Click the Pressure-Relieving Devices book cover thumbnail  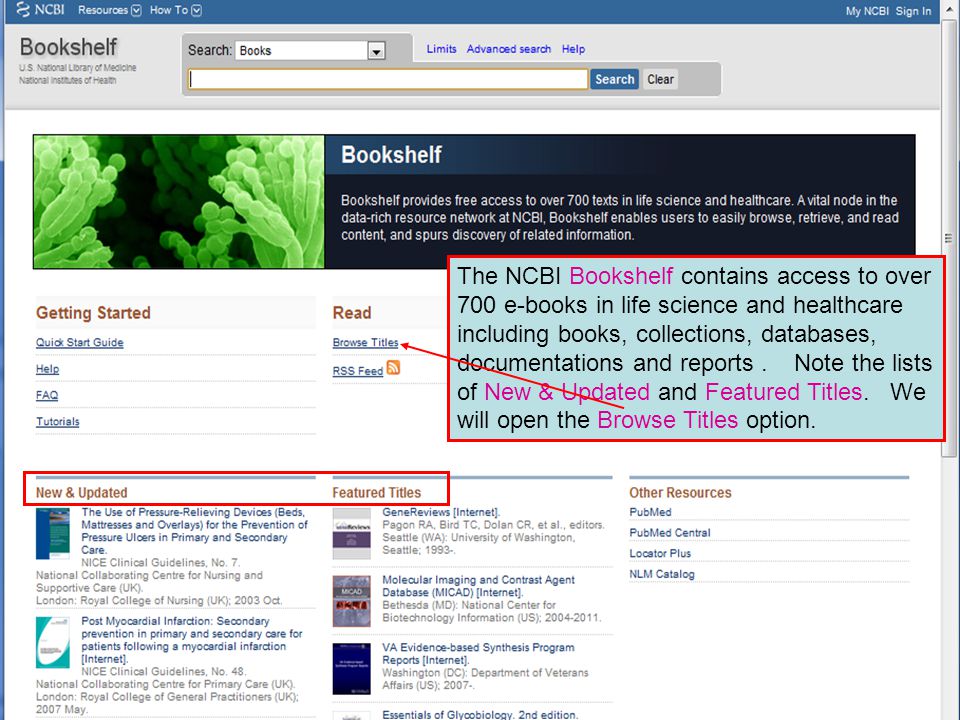pyautogui.click(x=53, y=533)
